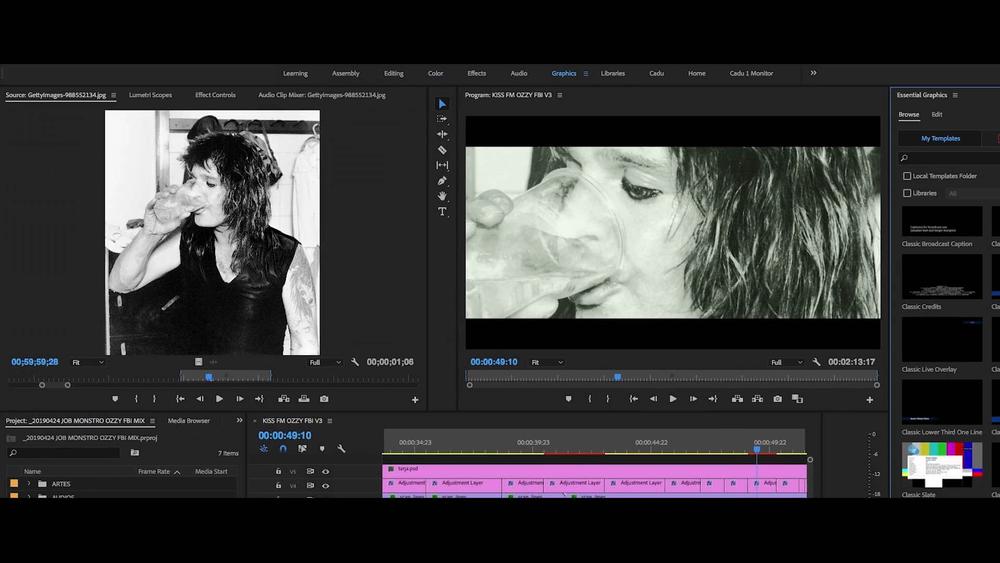
Task: Toggle Linked Selection in timeline
Action: (x=302, y=449)
